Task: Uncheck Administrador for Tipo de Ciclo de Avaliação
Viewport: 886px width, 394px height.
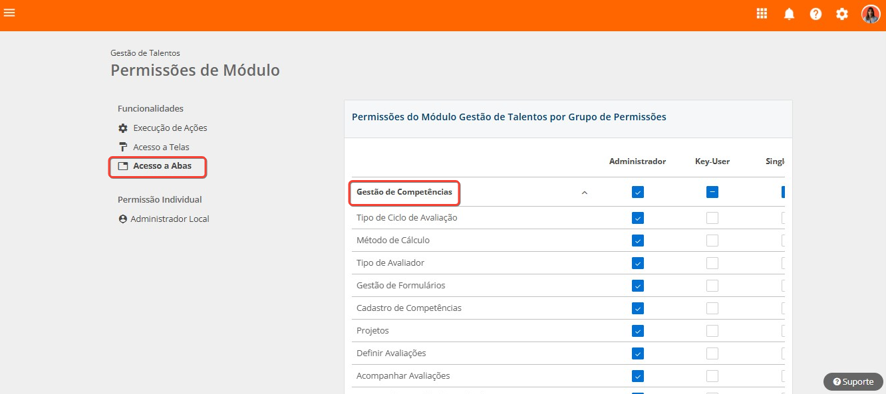Action: pyautogui.click(x=637, y=218)
